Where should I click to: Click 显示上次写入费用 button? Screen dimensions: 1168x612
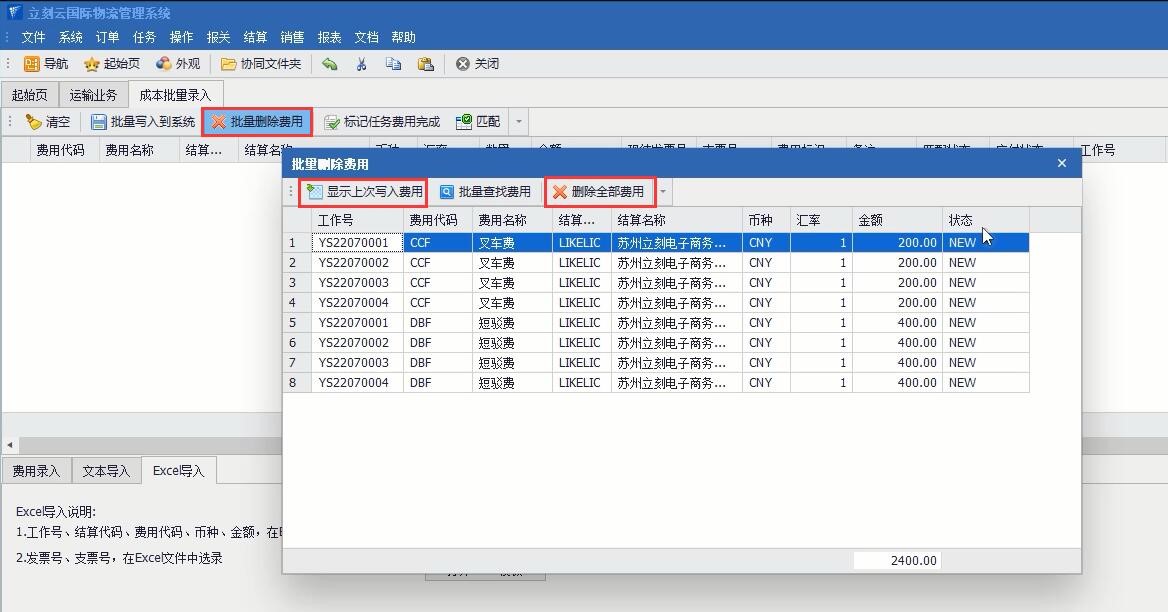[x=364, y=192]
